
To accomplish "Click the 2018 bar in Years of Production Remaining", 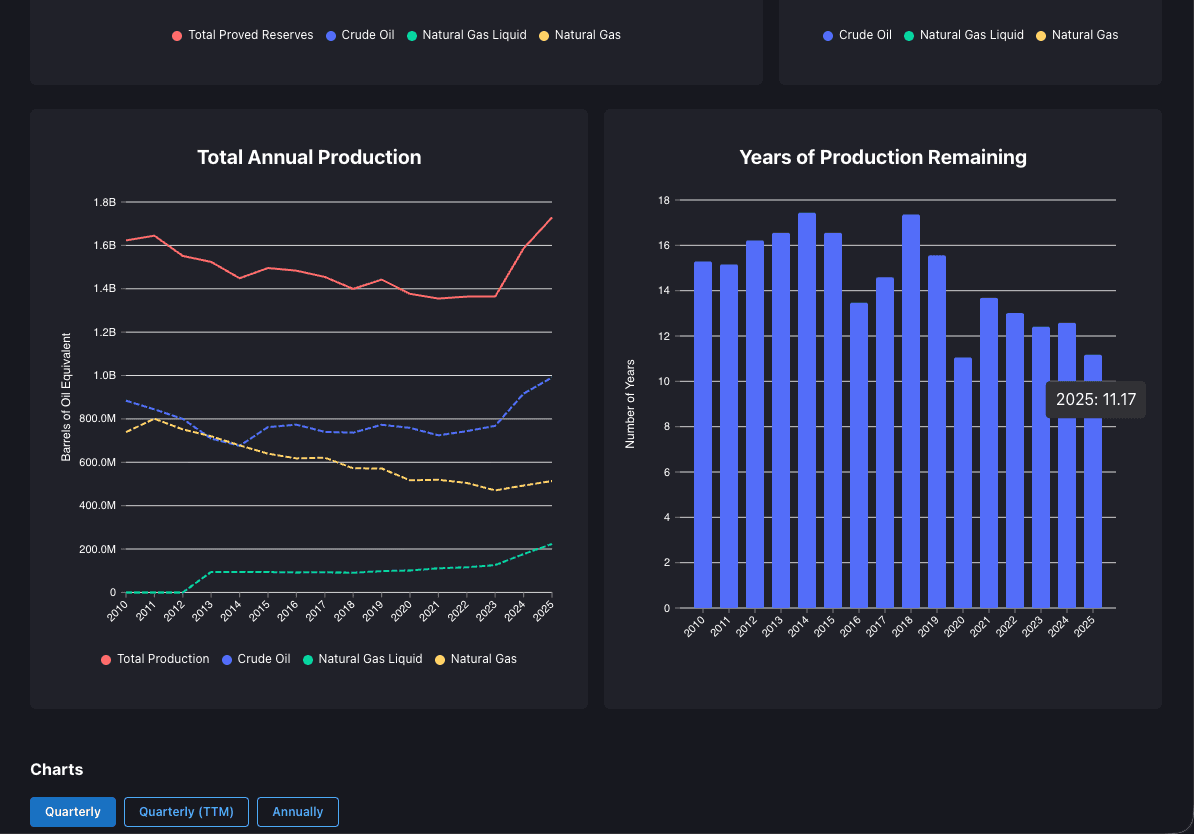I will [x=911, y=411].
